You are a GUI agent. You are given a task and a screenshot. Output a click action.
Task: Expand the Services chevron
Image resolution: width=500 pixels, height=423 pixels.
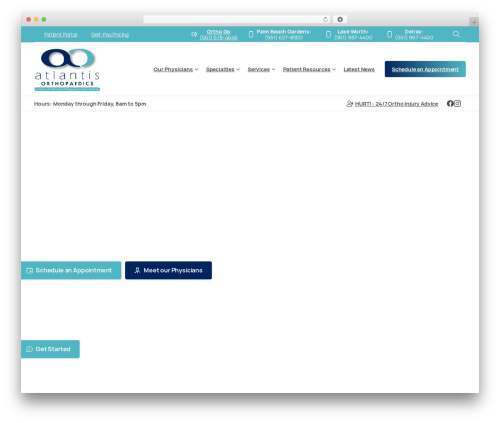(x=273, y=69)
